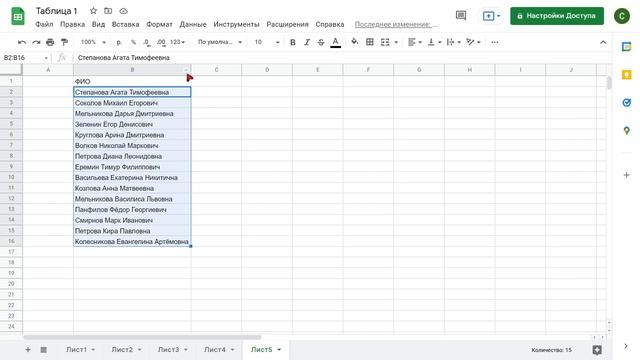Open font size 10 dropdown
This screenshot has height=360, width=640.
[267, 42]
